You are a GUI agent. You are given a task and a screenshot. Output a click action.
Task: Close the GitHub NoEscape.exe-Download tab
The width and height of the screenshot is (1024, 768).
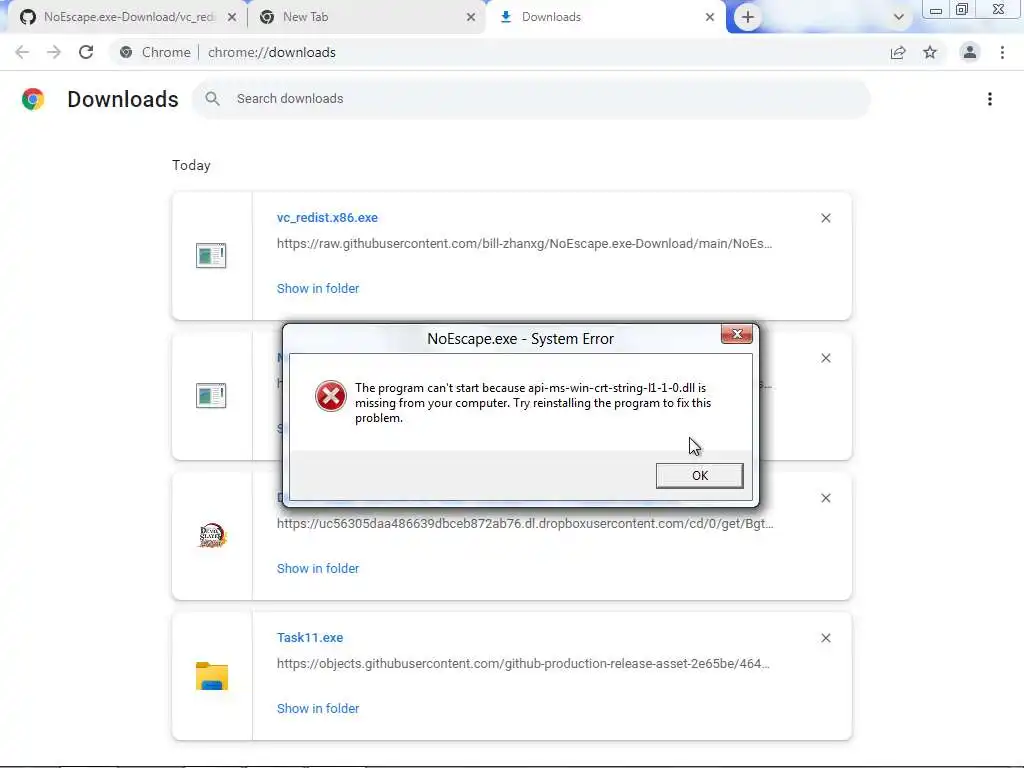point(232,17)
